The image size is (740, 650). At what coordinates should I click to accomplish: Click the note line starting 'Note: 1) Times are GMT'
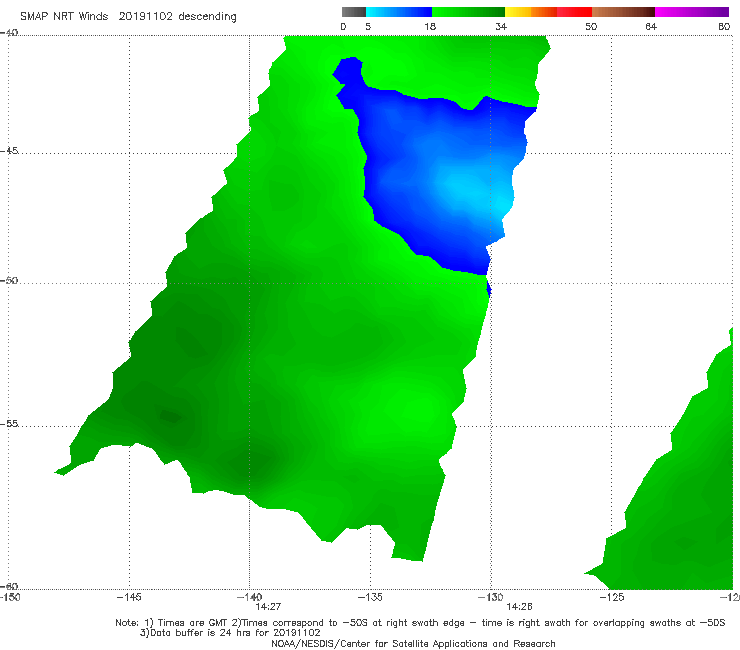coord(420,623)
